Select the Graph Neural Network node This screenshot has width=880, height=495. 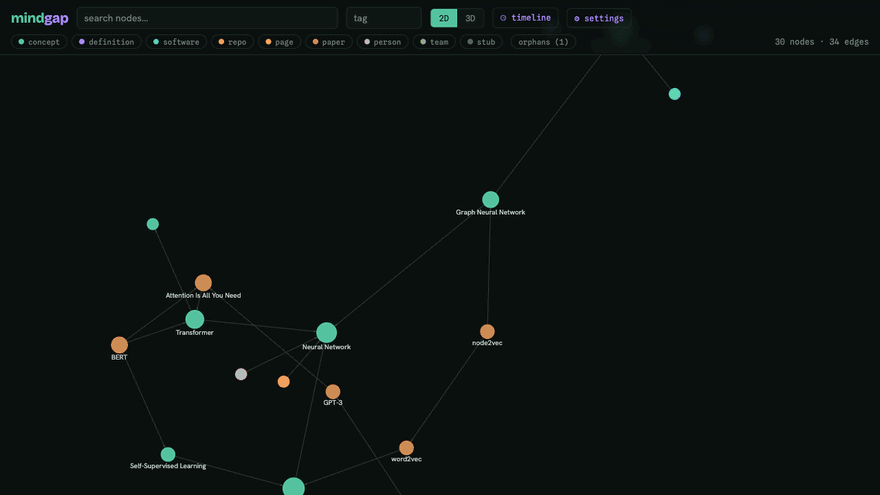491,199
